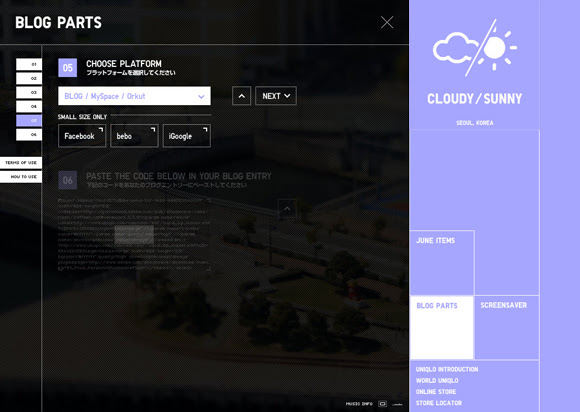The image size is (580, 412).
Task: Click the dimmed up arrow in step 06
Action: (x=287, y=209)
